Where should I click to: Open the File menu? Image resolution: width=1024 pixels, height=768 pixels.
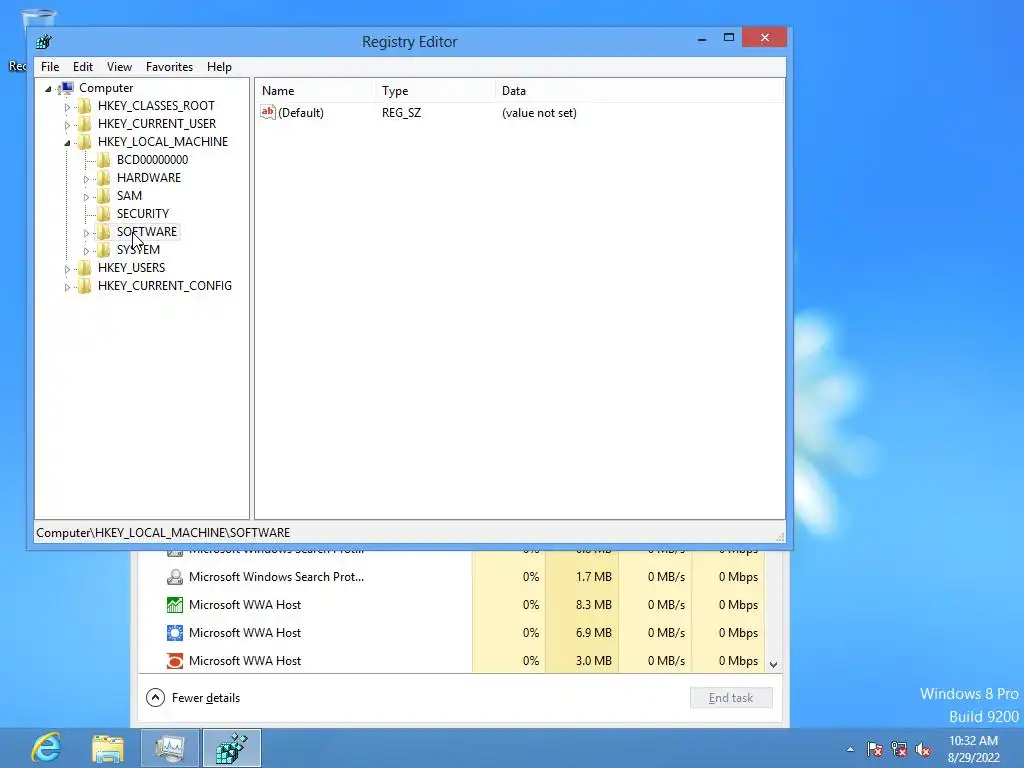tap(50, 67)
